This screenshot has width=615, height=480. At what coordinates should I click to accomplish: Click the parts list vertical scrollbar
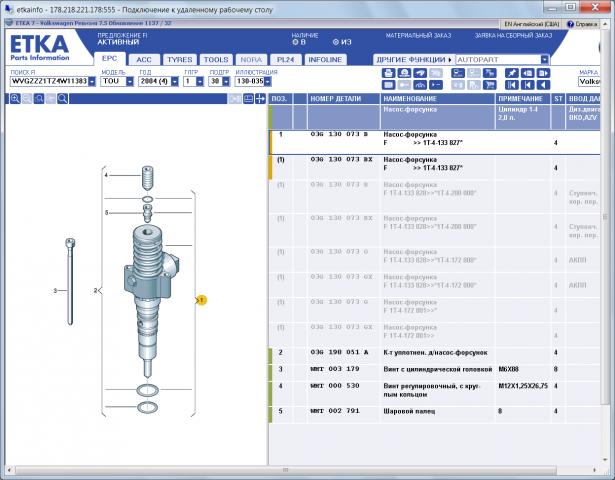[605, 217]
